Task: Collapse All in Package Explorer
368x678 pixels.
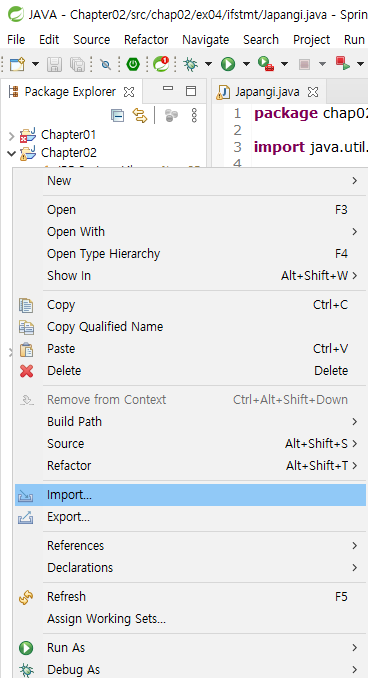Action: tap(117, 115)
